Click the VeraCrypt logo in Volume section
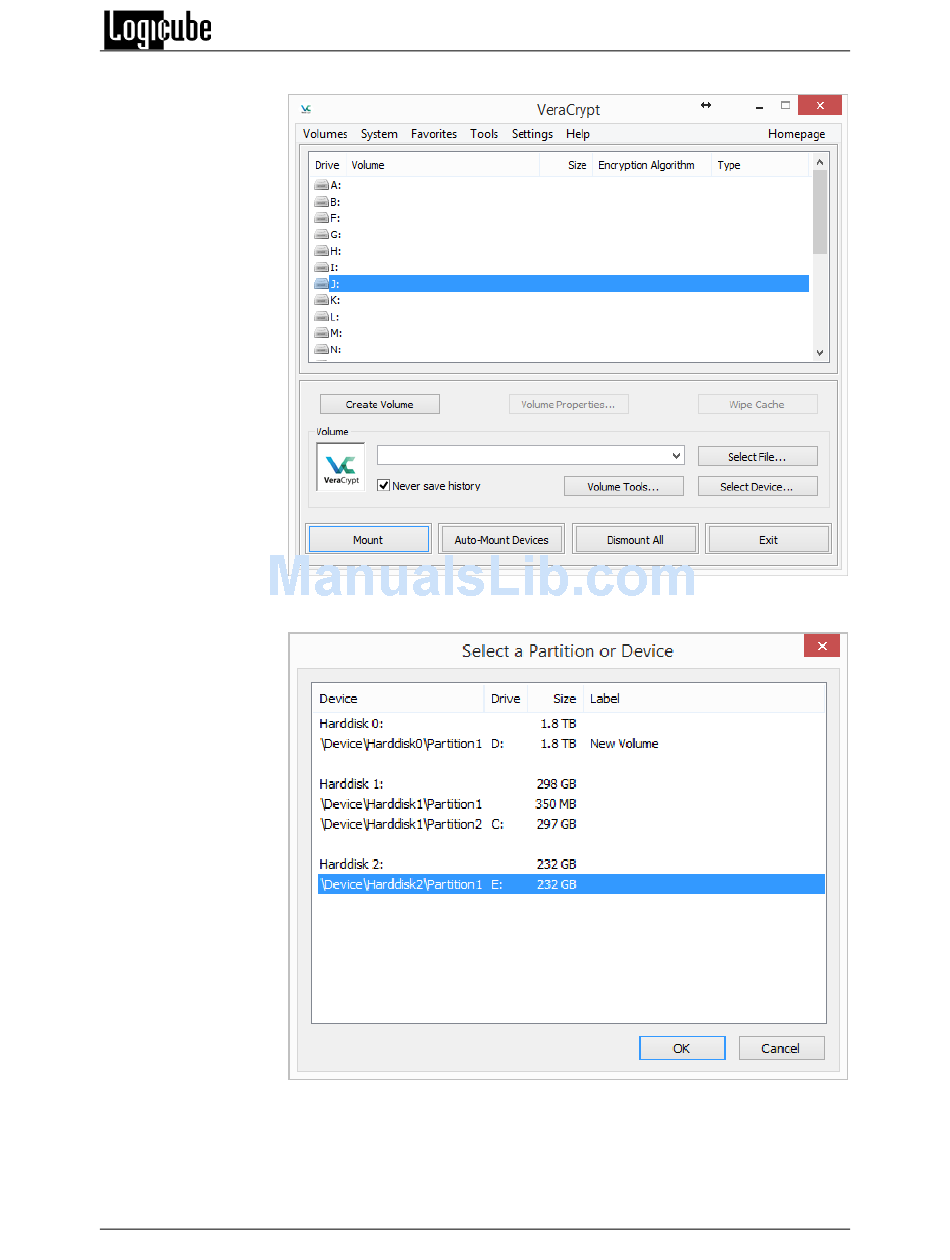 (x=341, y=467)
